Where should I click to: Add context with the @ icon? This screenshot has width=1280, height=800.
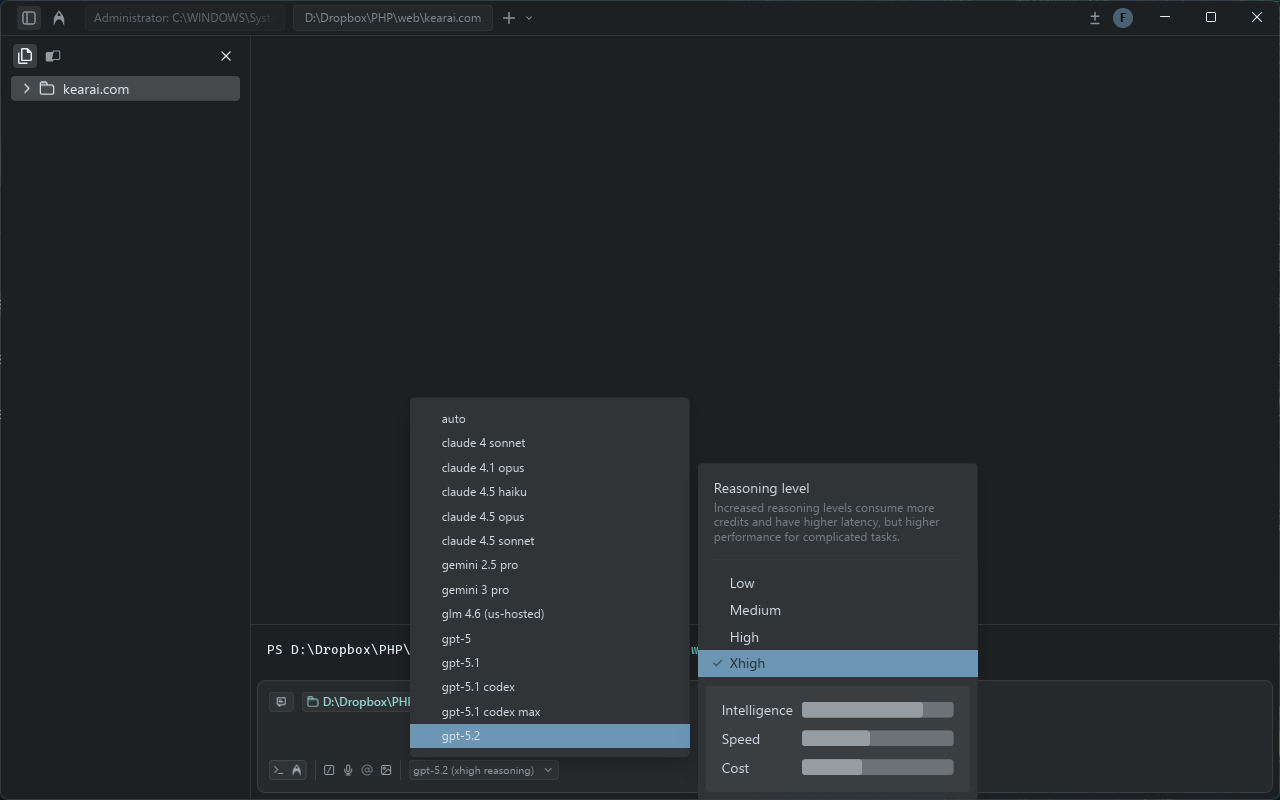click(367, 770)
